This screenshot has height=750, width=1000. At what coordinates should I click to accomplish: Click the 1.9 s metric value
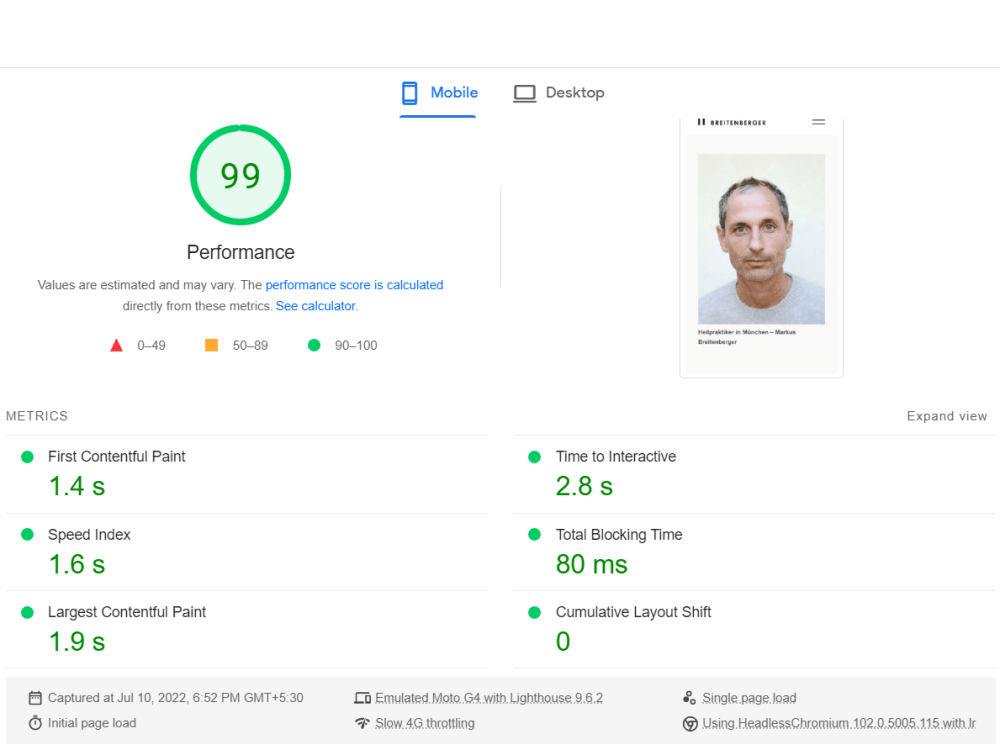coord(77,642)
